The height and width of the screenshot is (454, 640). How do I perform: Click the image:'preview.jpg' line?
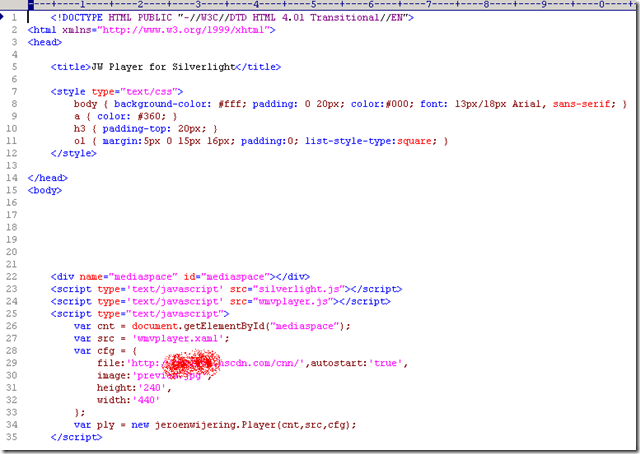(x=154, y=375)
